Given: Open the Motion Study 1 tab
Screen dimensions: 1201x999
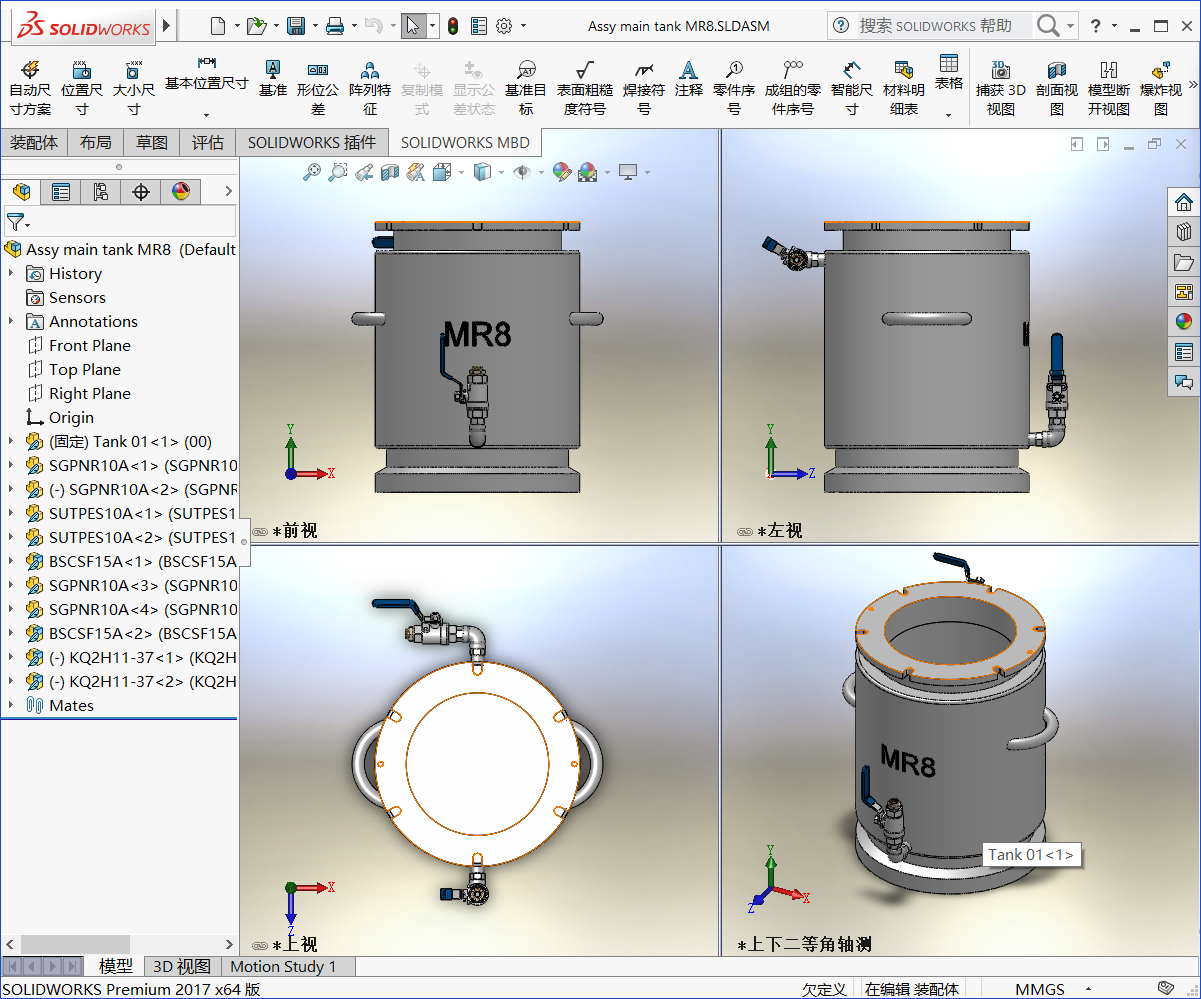Looking at the screenshot, I should click(x=284, y=966).
